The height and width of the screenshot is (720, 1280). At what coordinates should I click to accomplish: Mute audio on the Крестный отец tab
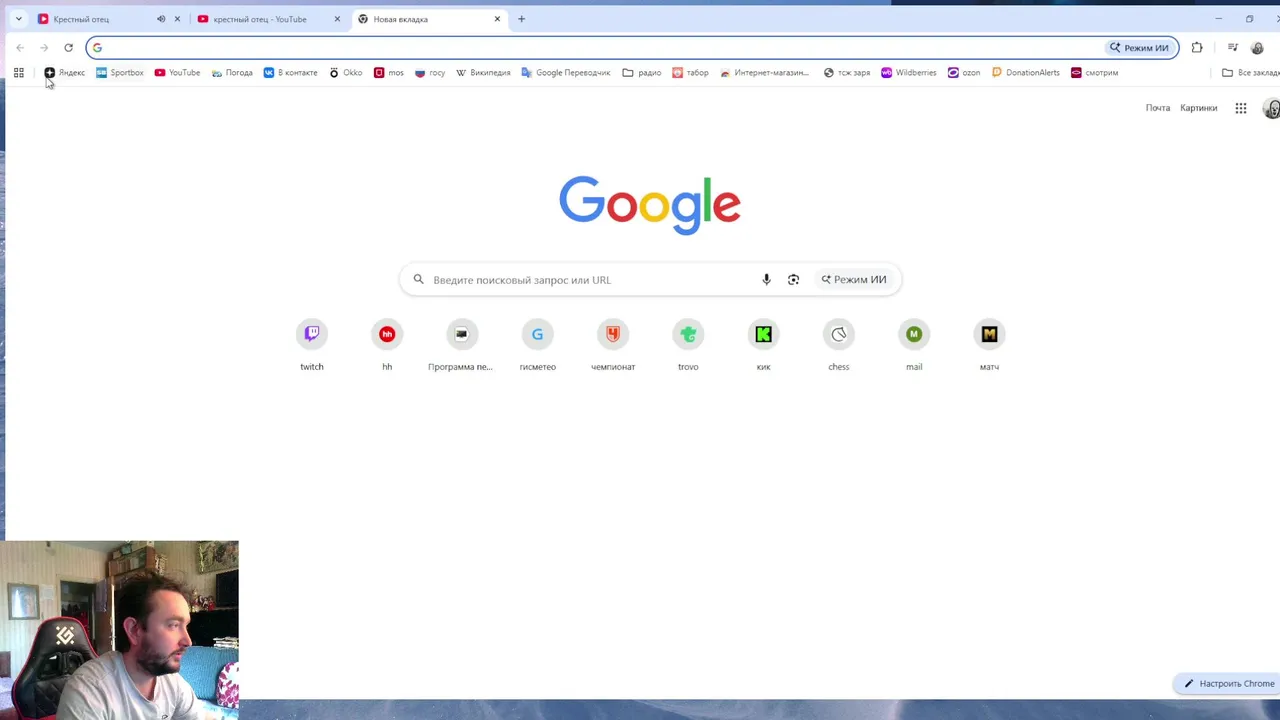(161, 19)
